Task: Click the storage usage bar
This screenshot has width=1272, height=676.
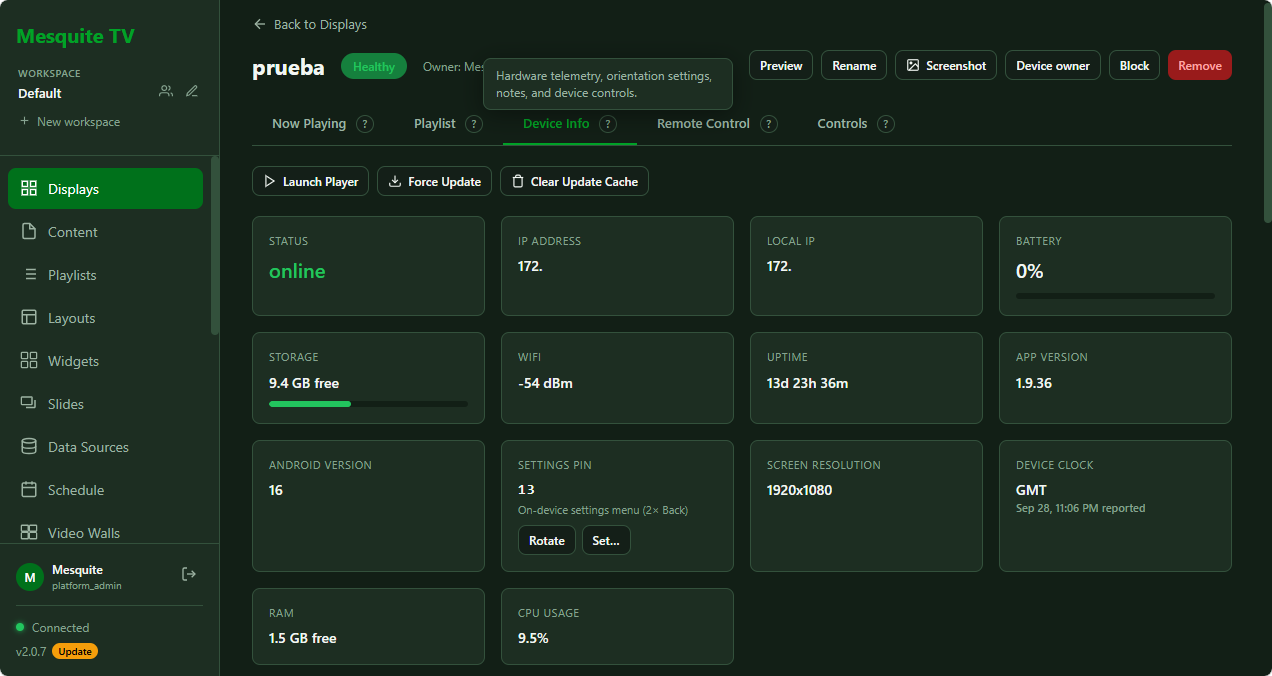Action: pyautogui.click(x=368, y=404)
